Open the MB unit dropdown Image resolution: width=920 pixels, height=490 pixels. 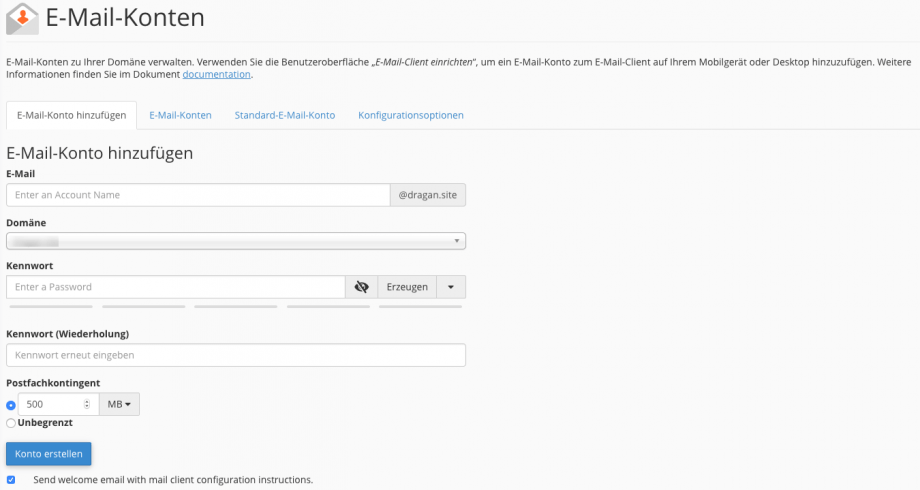[x=119, y=404]
